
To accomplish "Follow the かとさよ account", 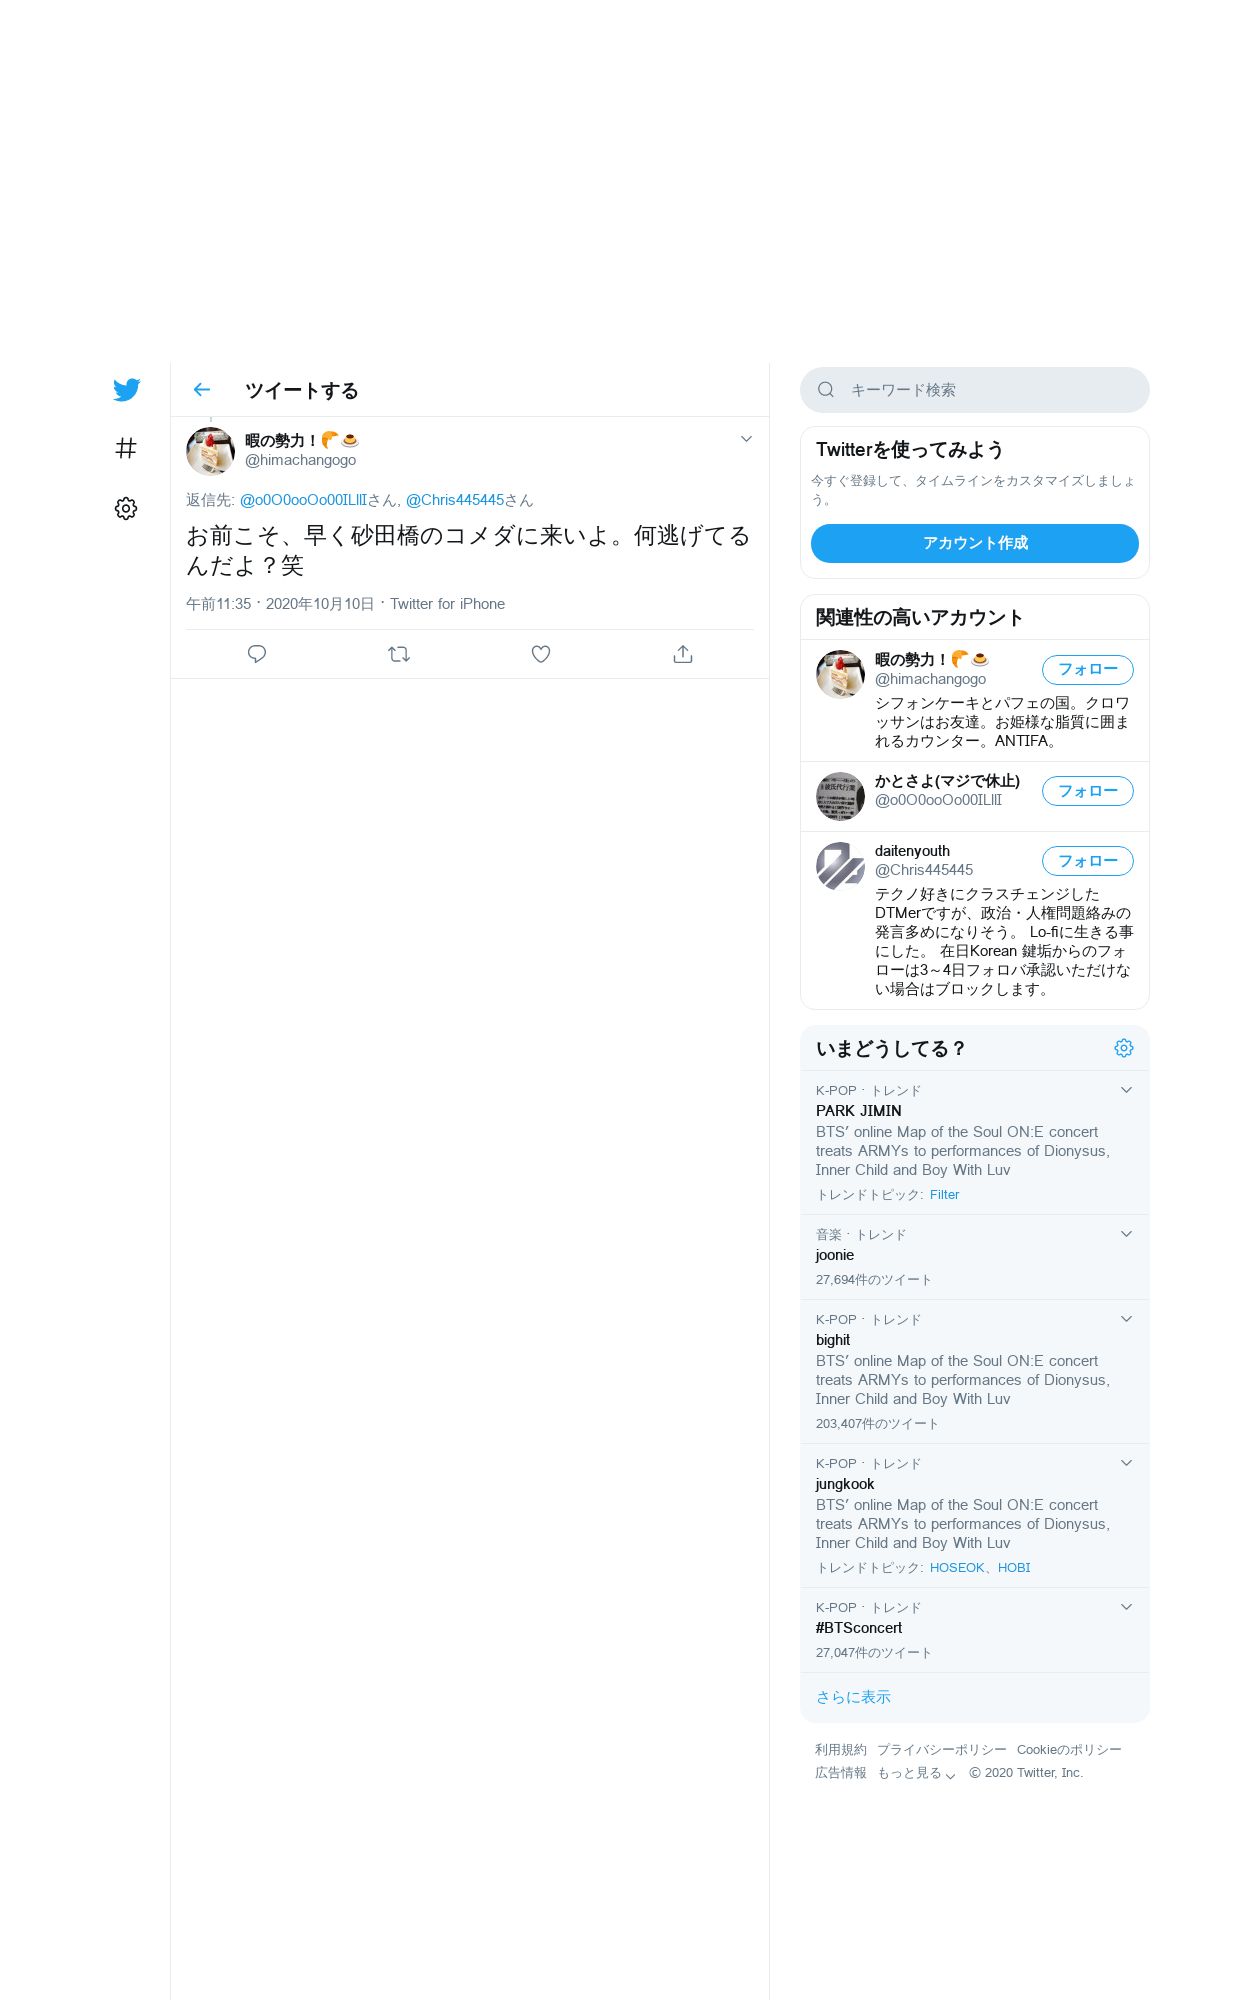I will (x=1088, y=791).
